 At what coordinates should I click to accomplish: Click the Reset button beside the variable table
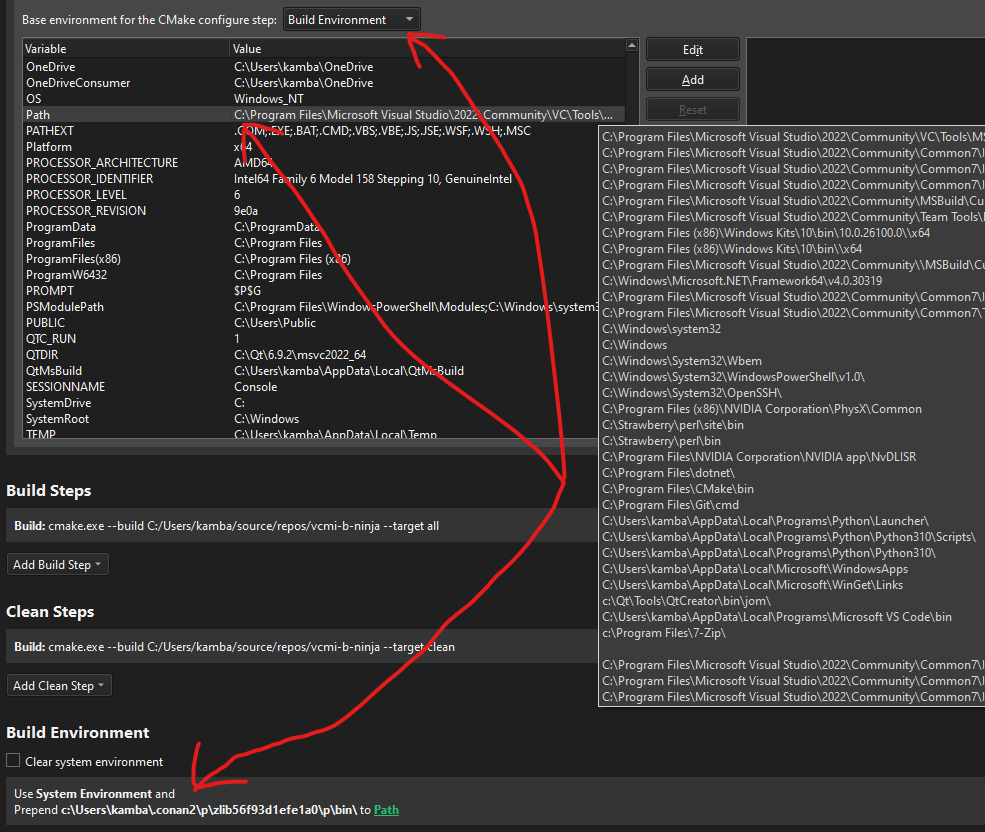[x=692, y=110]
